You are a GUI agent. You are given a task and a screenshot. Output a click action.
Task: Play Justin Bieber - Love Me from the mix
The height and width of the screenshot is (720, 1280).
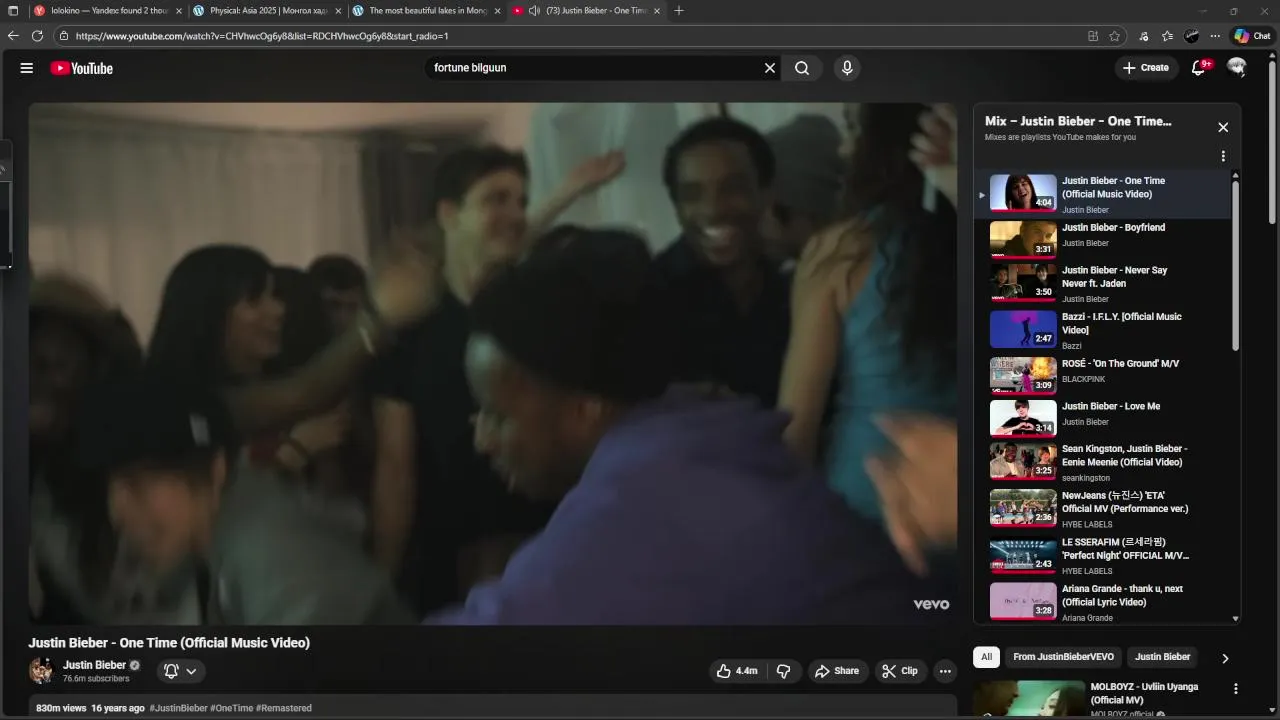pyautogui.click(x=1103, y=418)
